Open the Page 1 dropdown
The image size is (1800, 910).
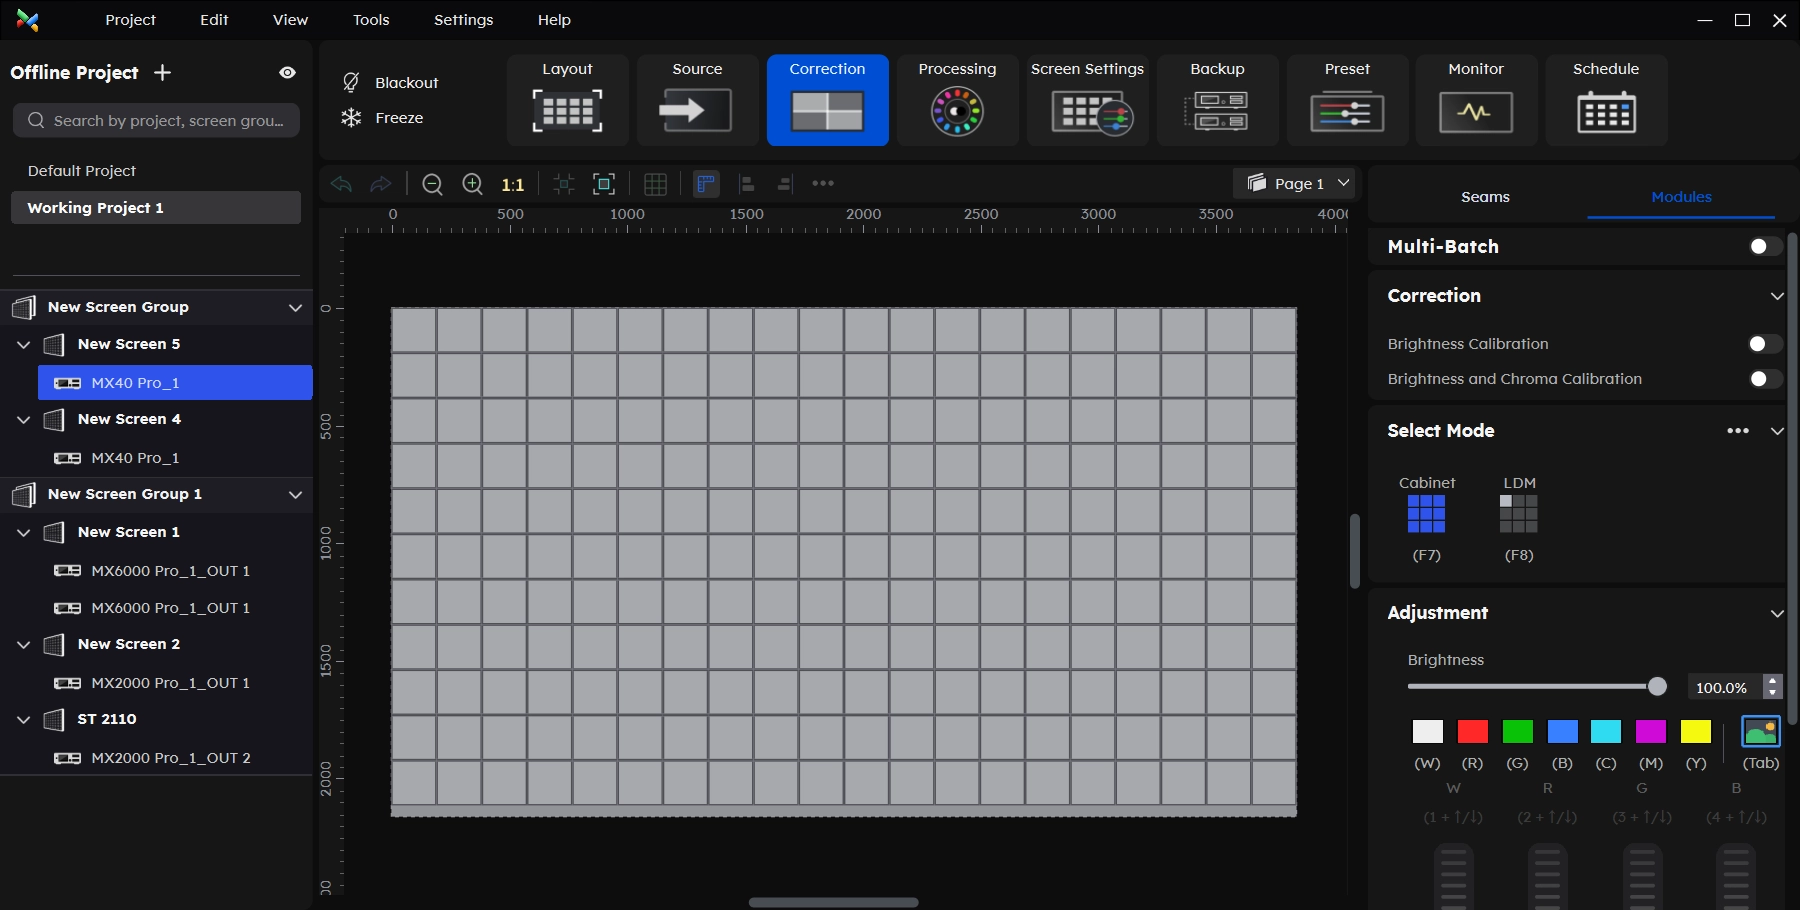point(1298,183)
